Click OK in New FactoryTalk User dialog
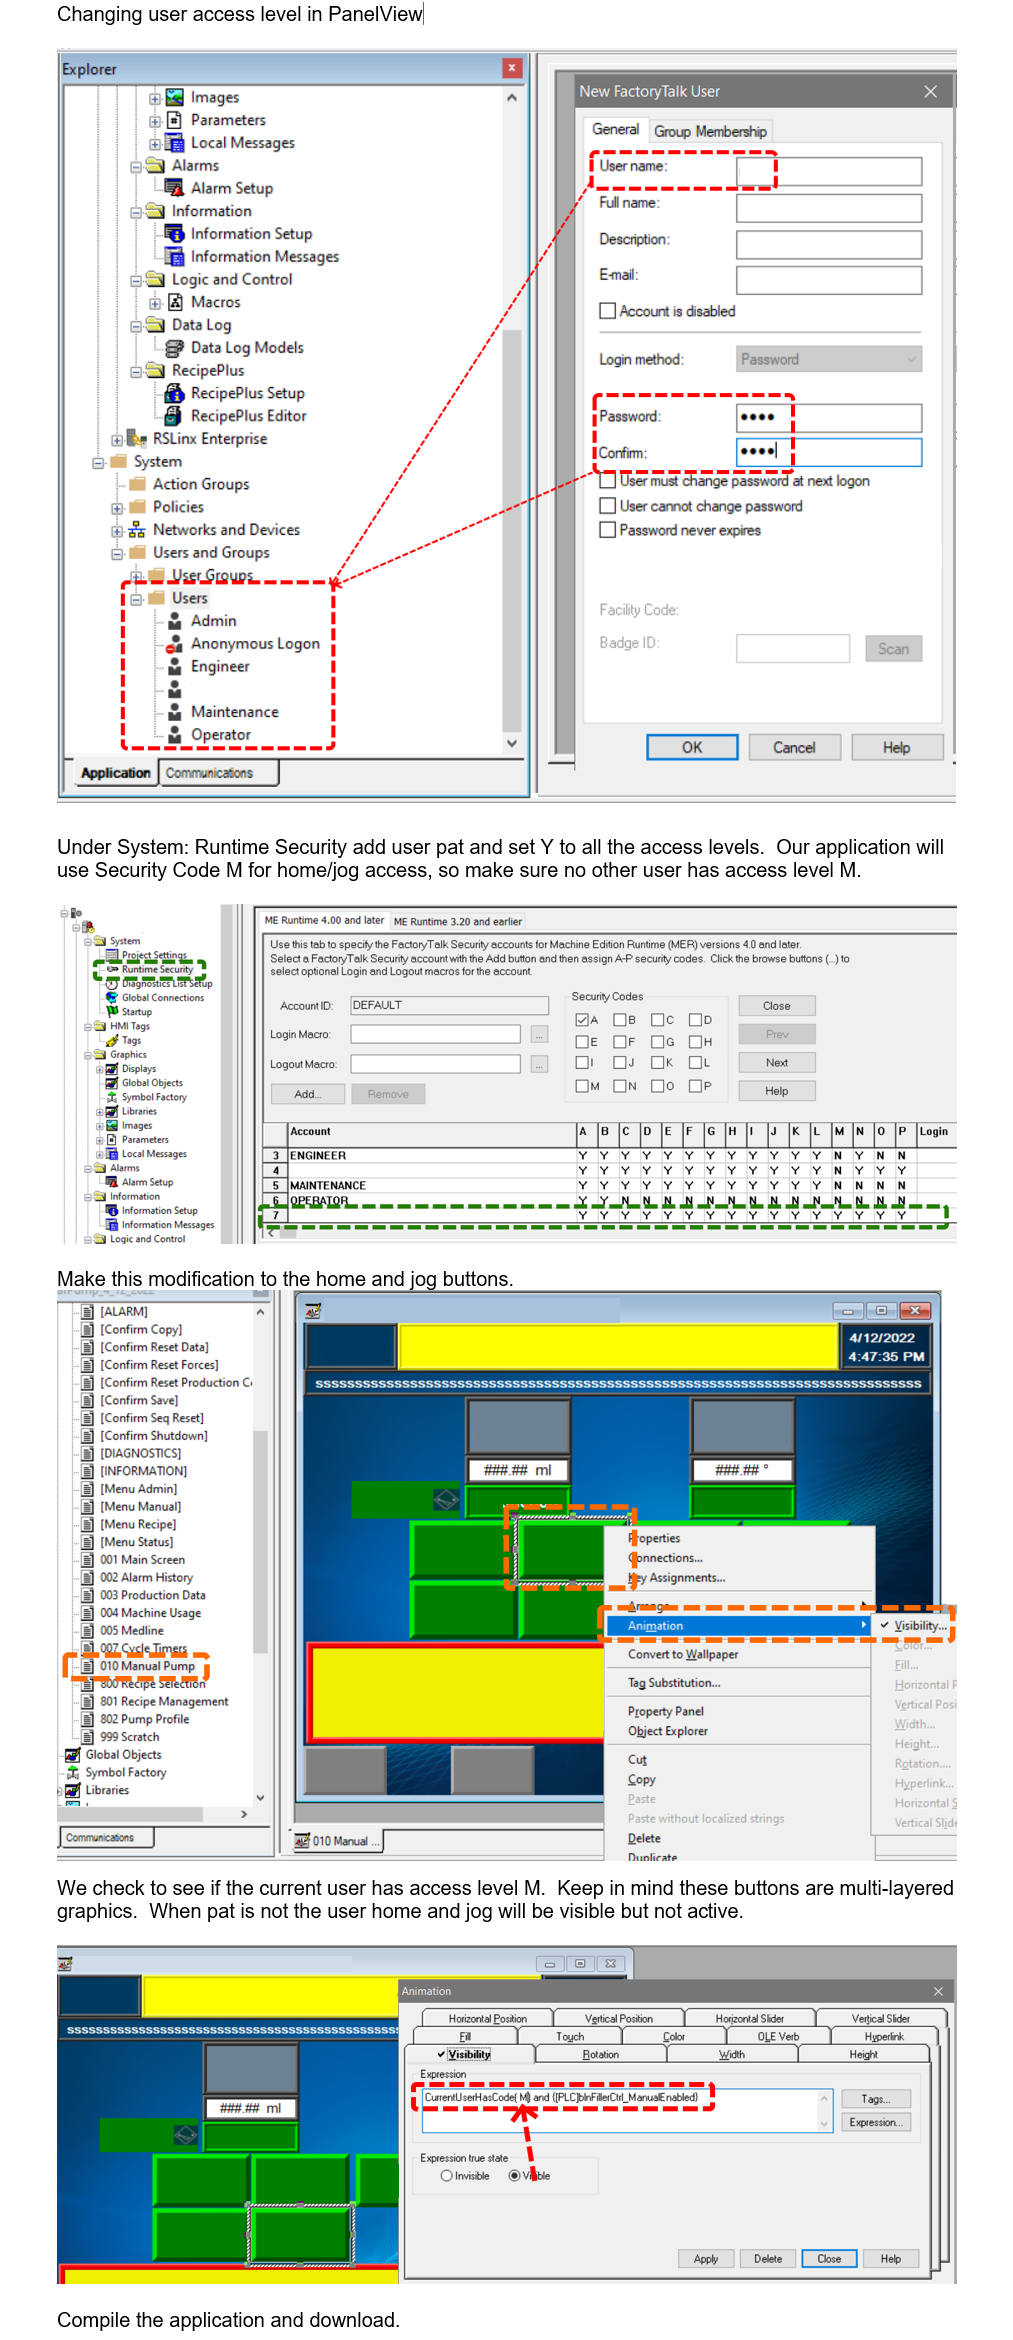The height and width of the screenshot is (2340, 1013). click(x=692, y=747)
